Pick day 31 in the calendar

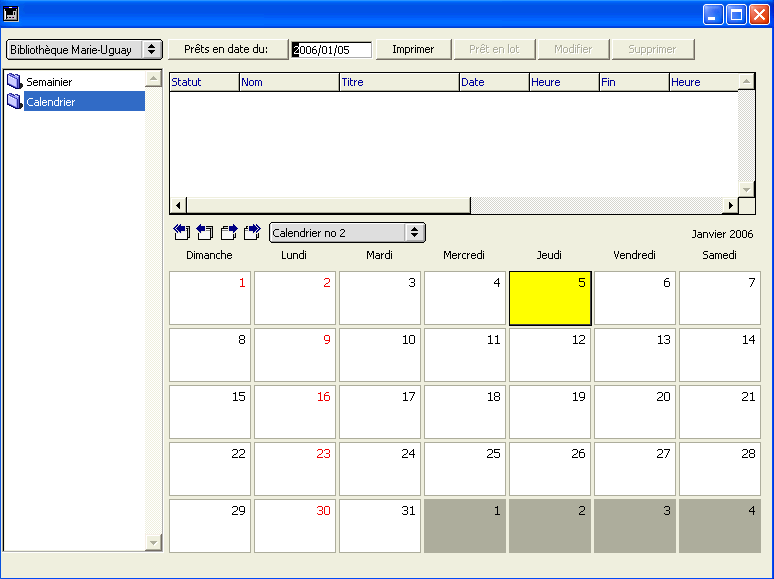[x=379, y=525]
